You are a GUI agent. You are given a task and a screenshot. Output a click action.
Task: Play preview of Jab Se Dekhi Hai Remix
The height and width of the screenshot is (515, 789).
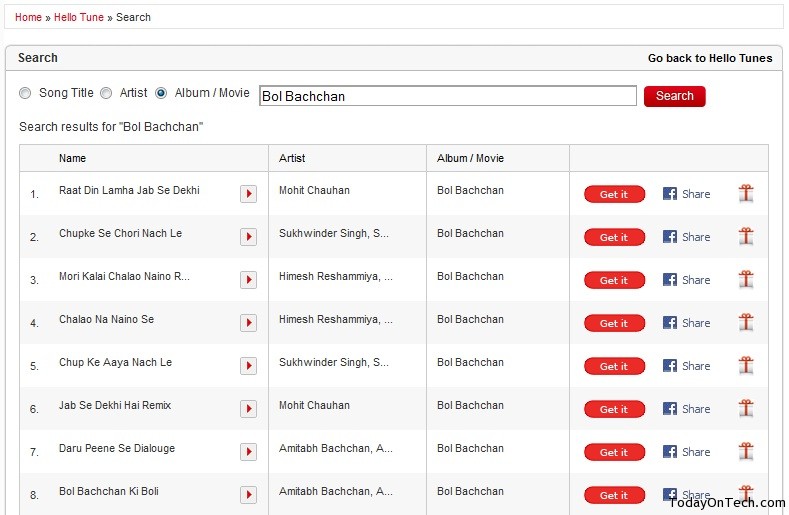(249, 409)
